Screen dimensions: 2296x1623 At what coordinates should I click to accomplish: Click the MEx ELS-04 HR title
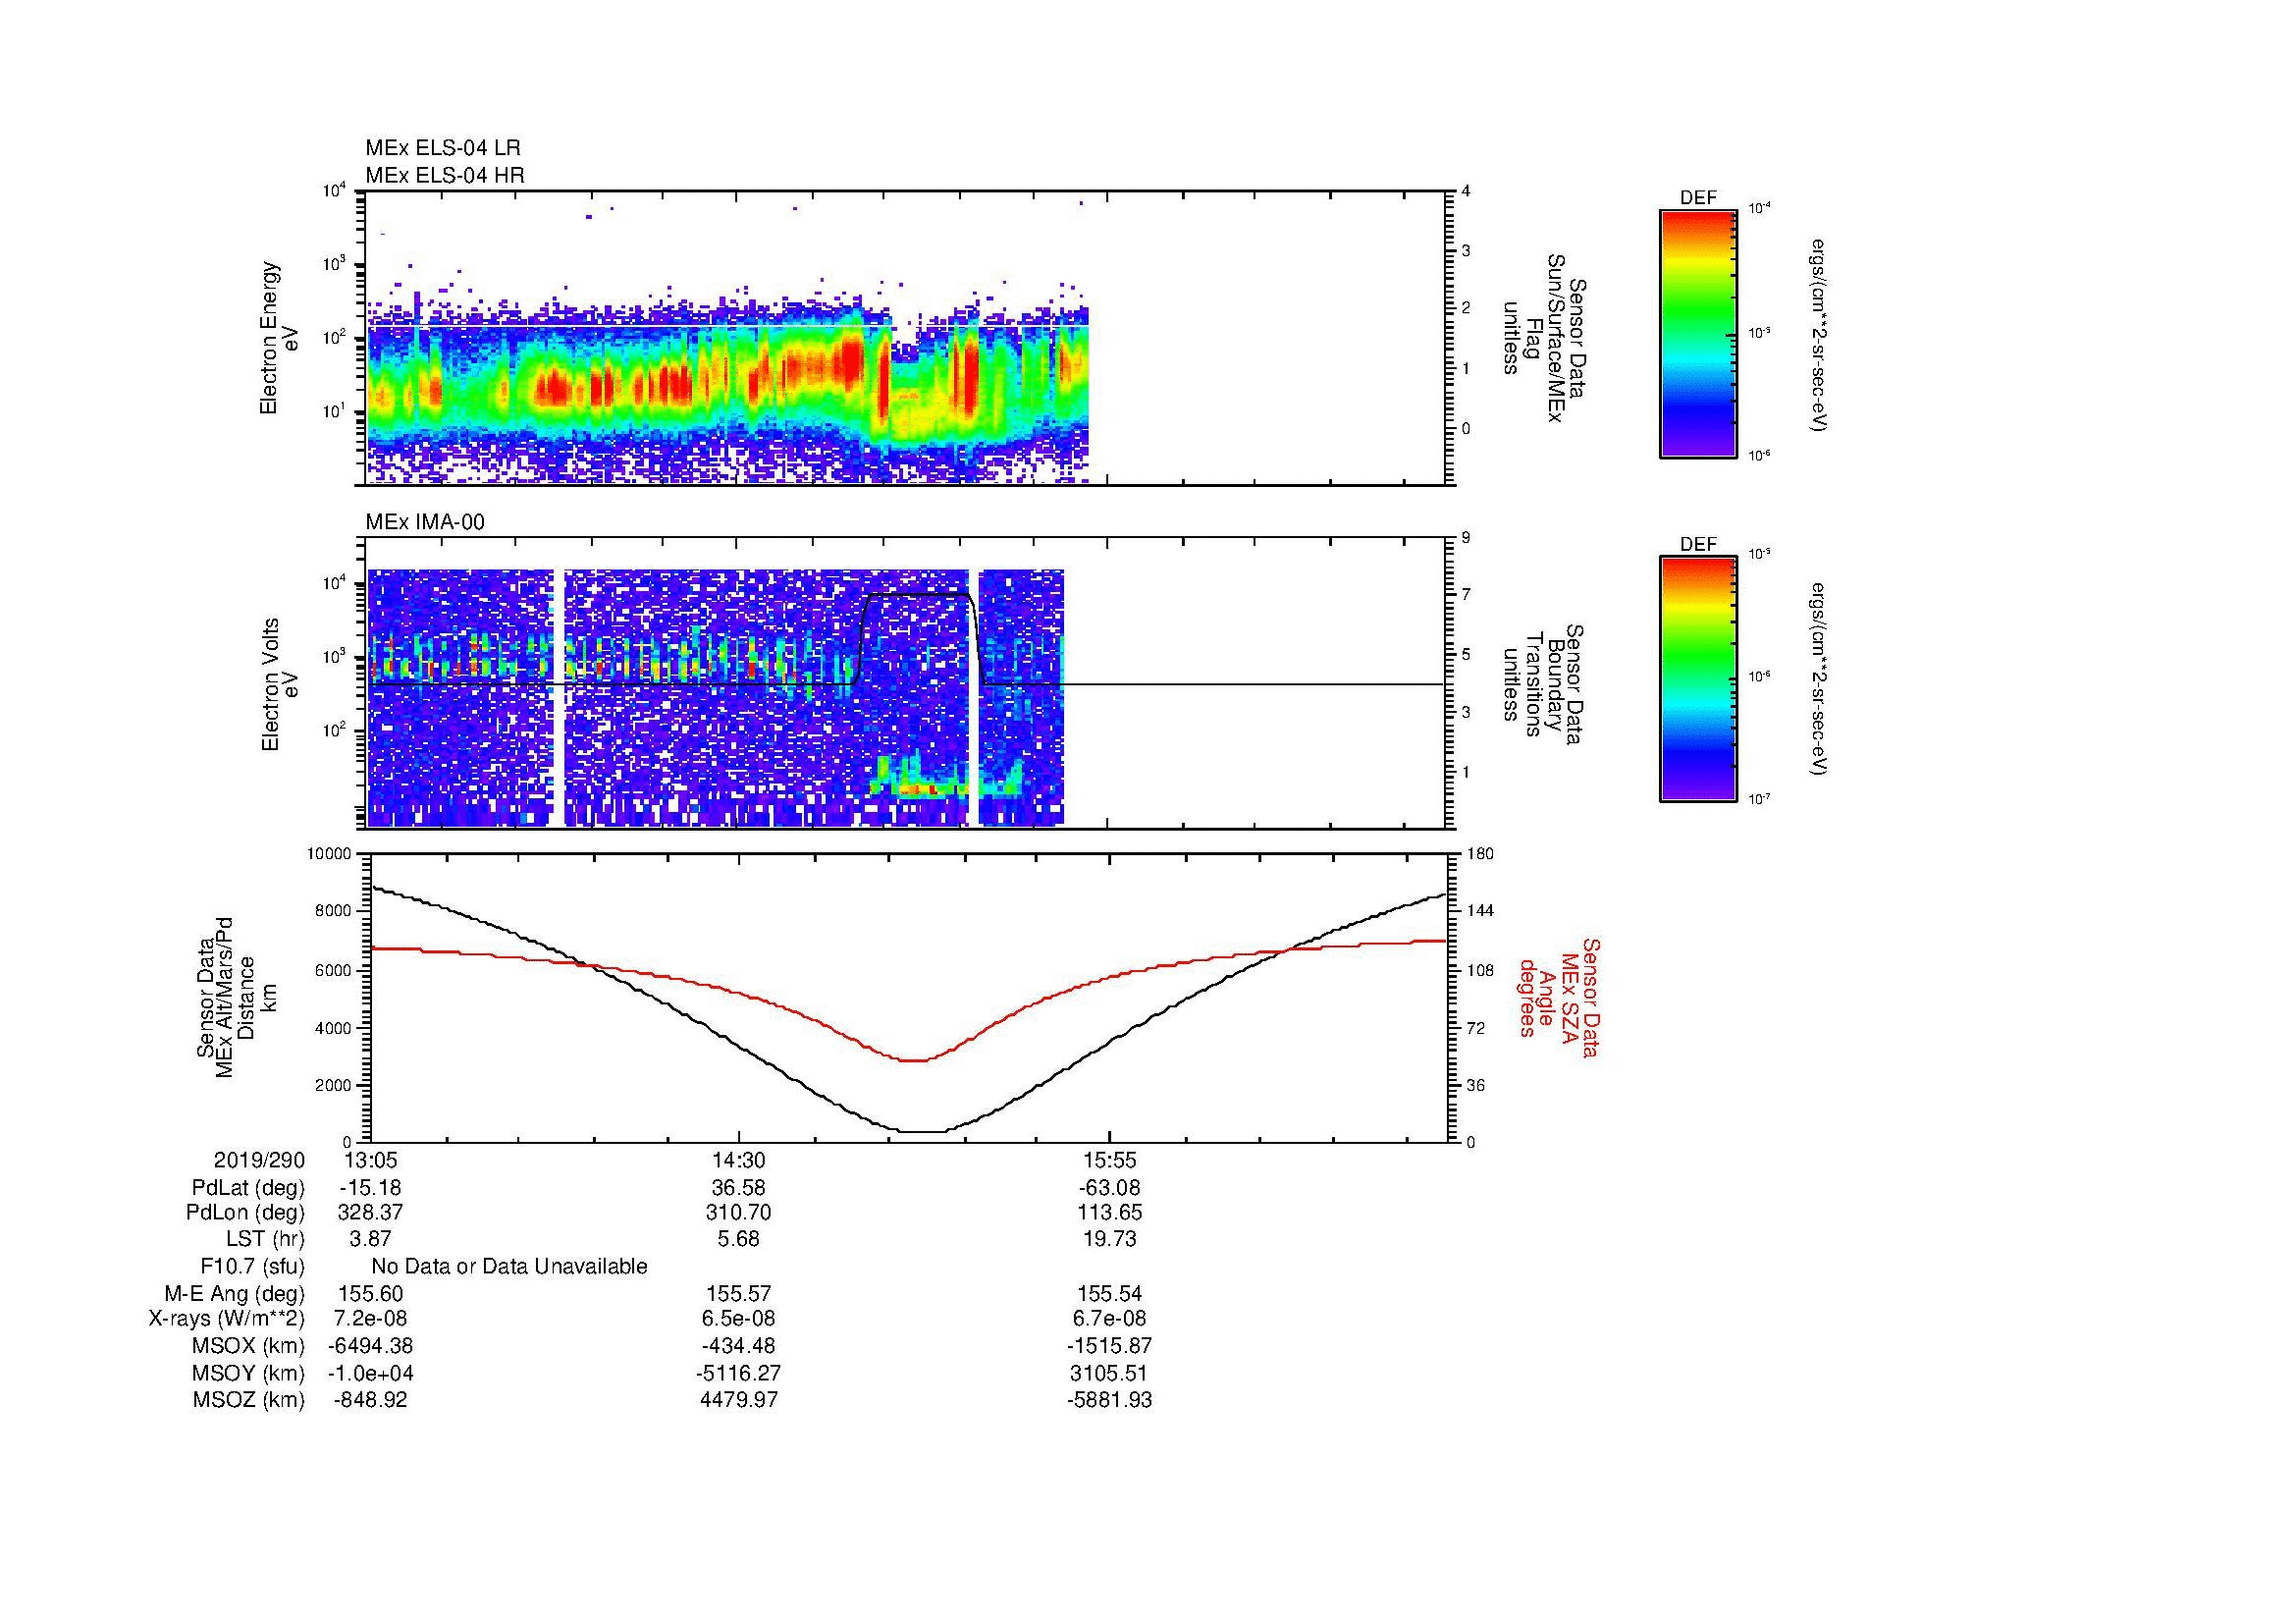(445, 175)
